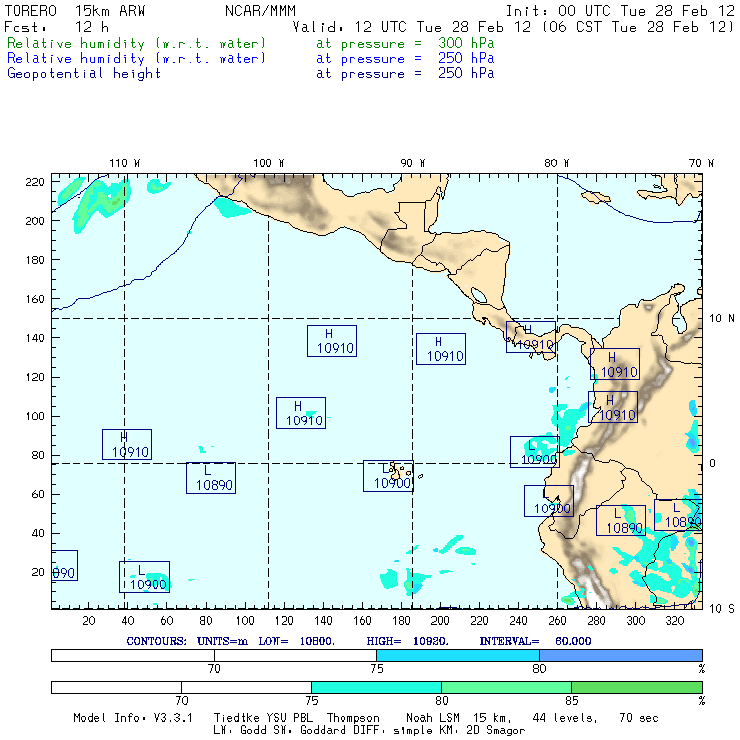Click the 'Model Info: V3.3.1' text
The width and height of the screenshot is (740, 740).
133,718
